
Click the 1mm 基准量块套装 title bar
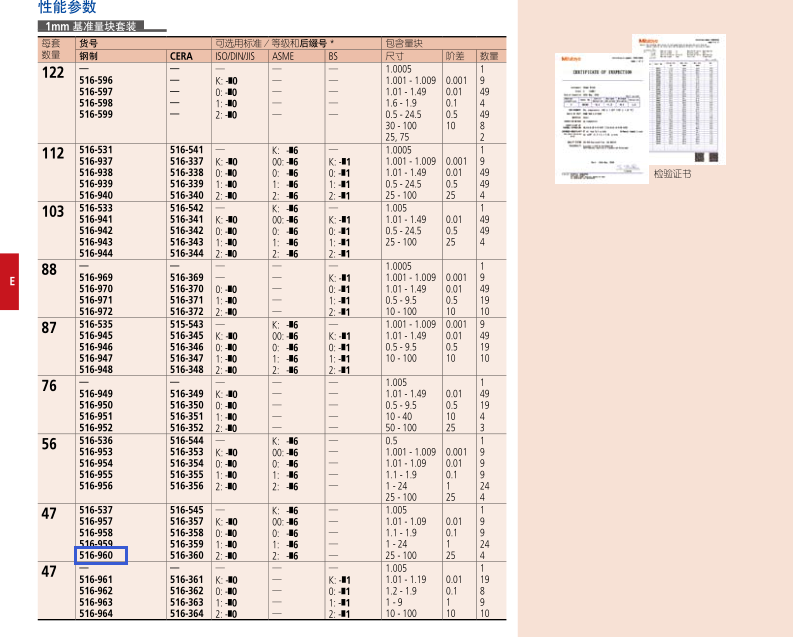[91, 26]
